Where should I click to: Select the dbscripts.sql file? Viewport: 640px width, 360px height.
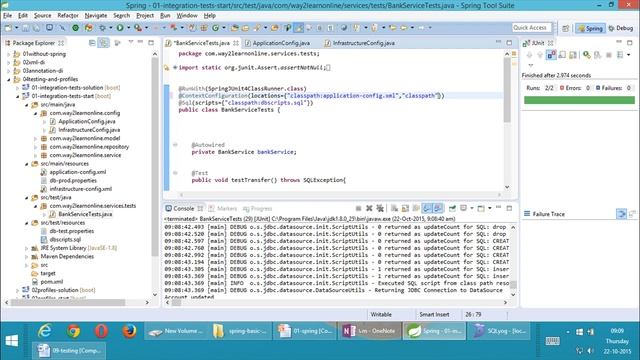[x=65, y=240]
